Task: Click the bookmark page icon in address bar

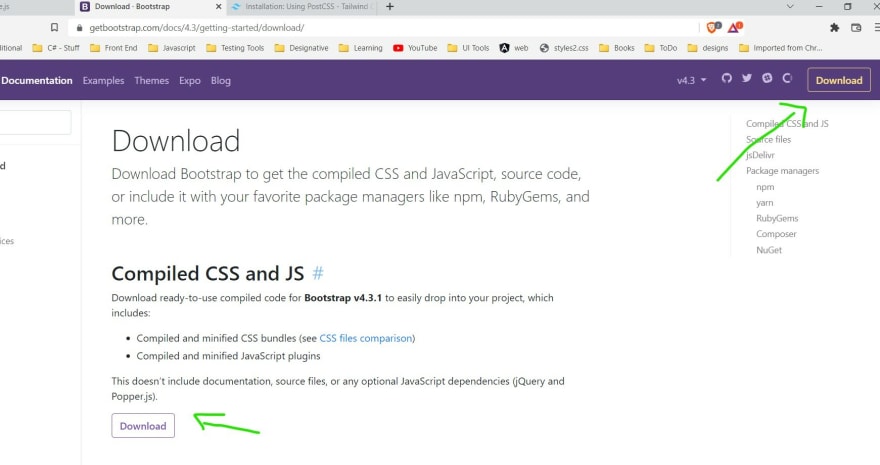Action: click(x=54, y=27)
